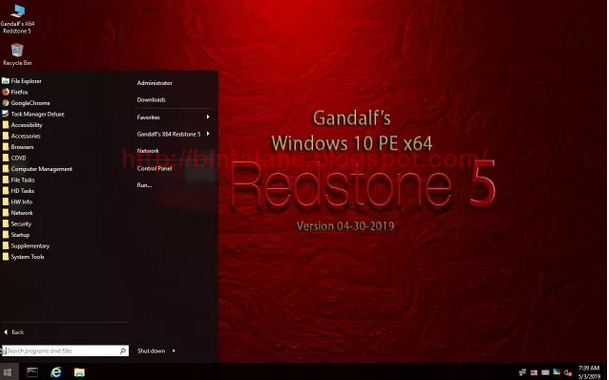Image resolution: width=609 pixels, height=380 pixels.
Task: Click the Shut down button
Action: (151, 351)
